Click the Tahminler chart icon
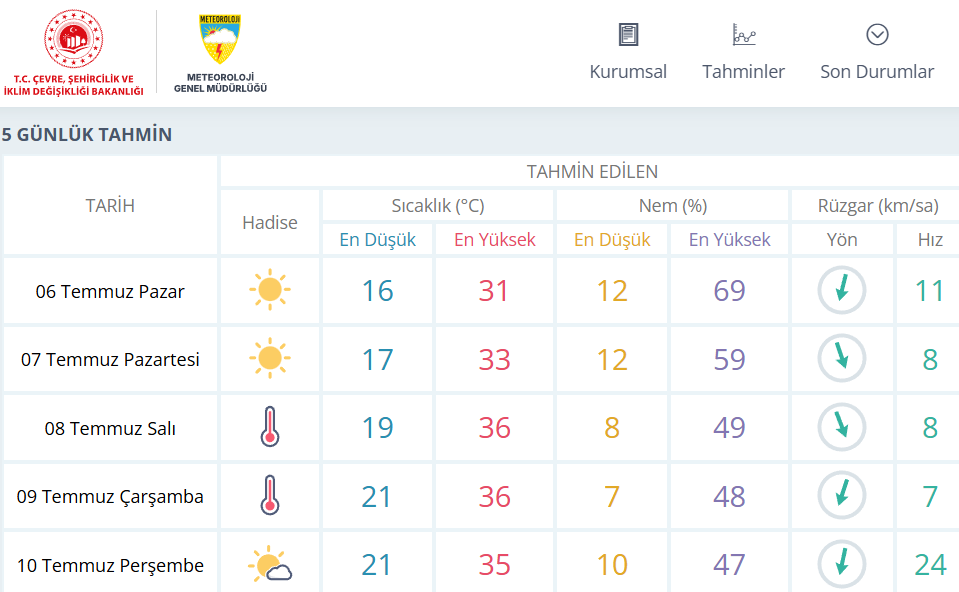This screenshot has height=592, width=959. click(744, 34)
